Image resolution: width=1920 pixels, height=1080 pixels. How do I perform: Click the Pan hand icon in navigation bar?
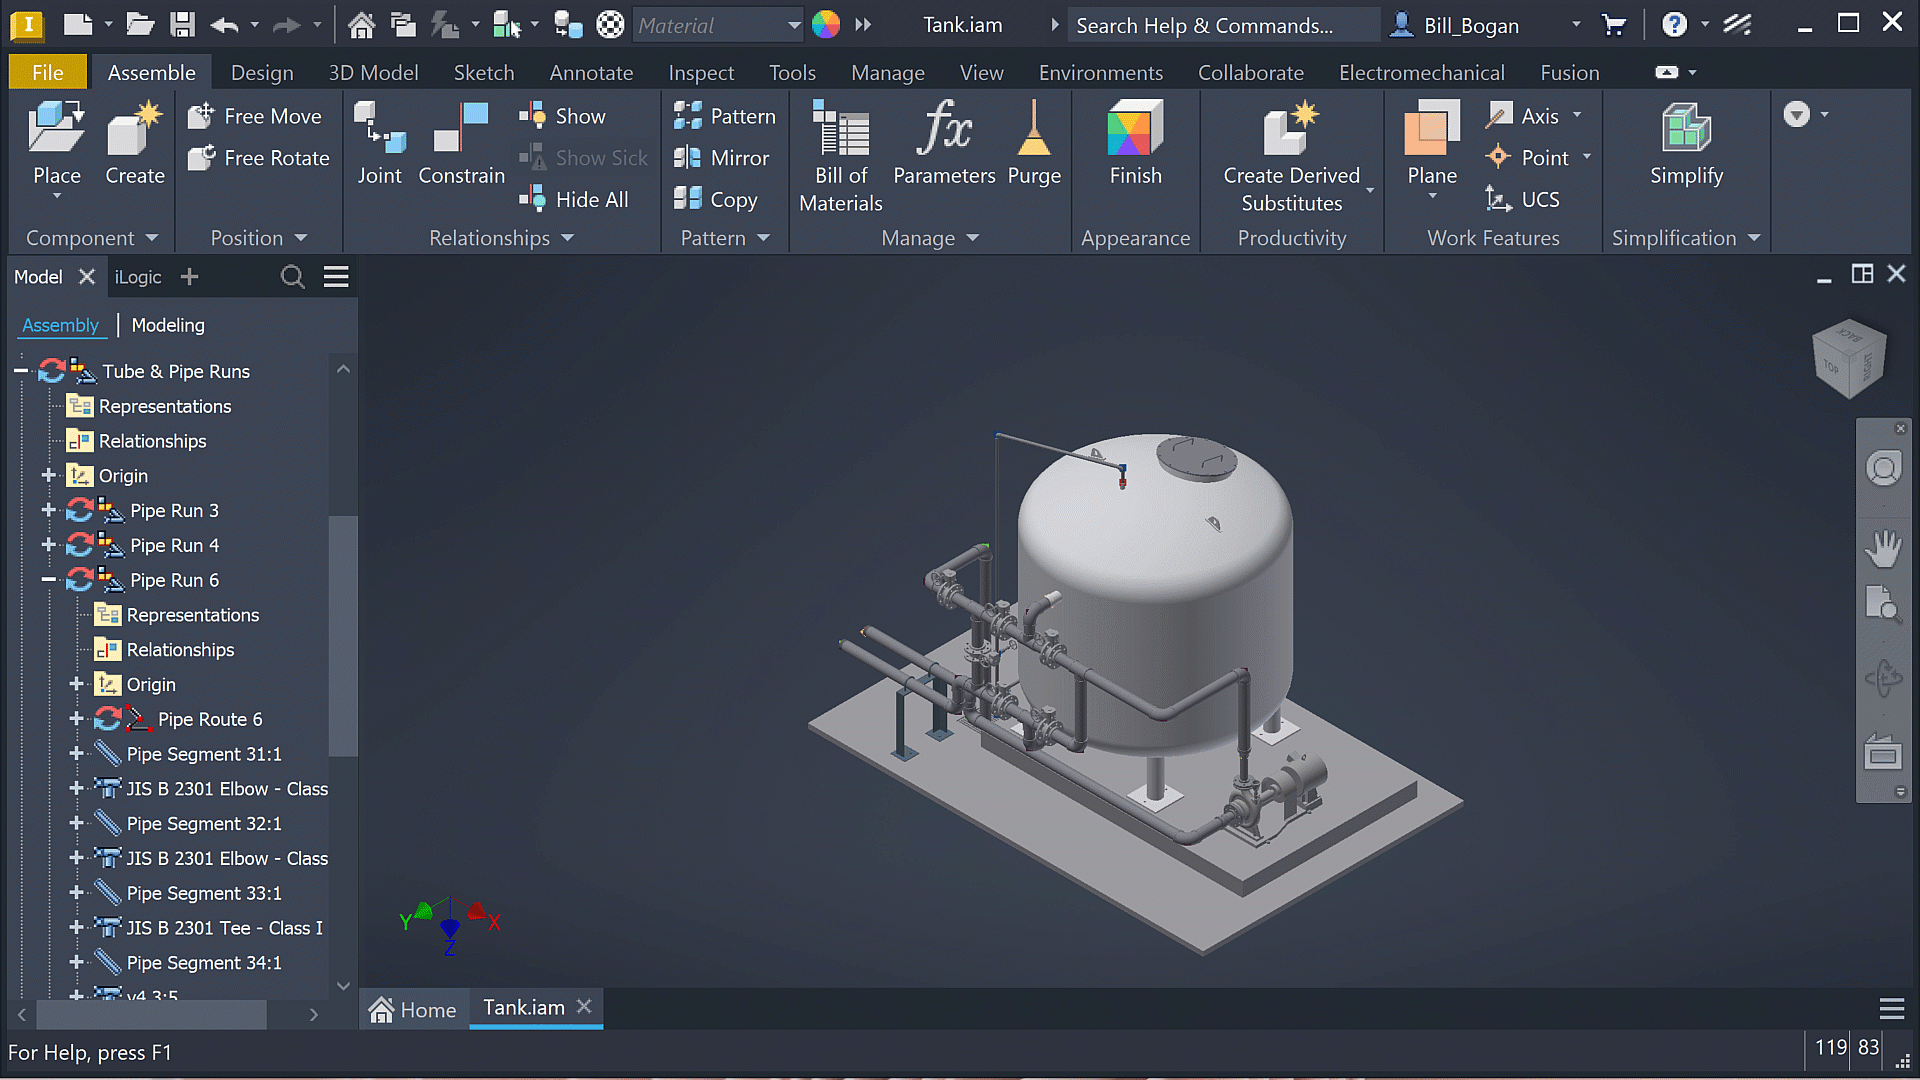[1884, 548]
